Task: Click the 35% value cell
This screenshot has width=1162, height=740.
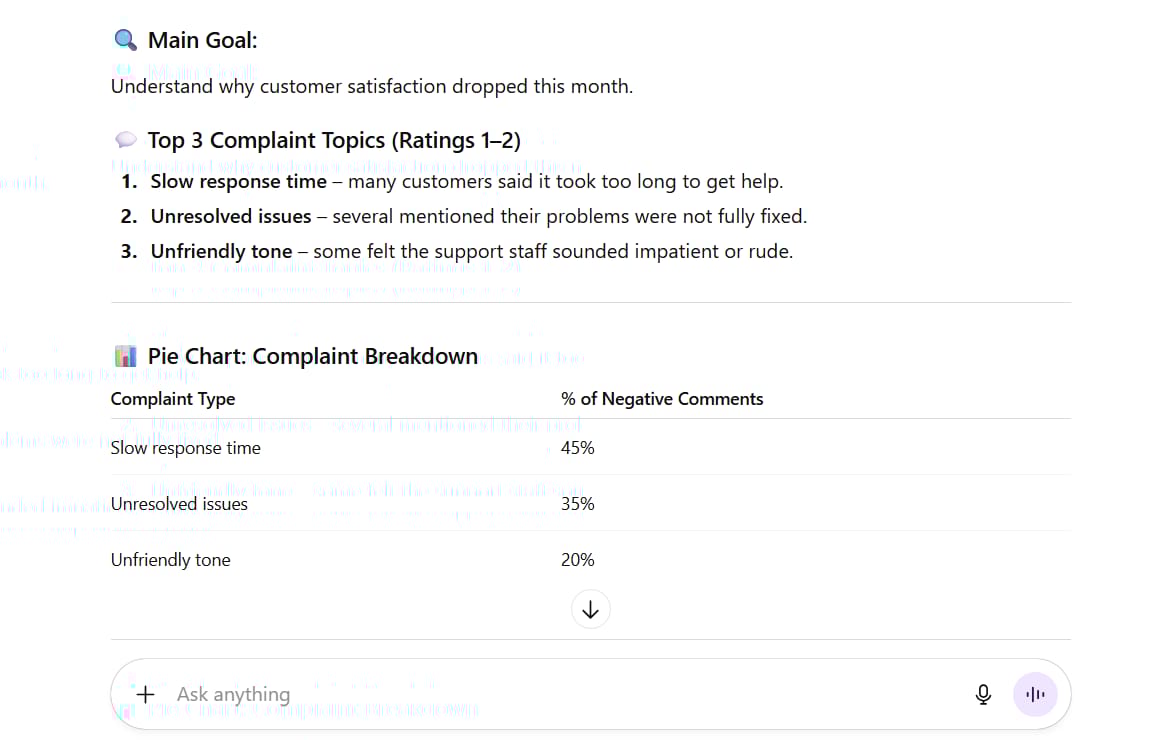Action: [577, 504]
